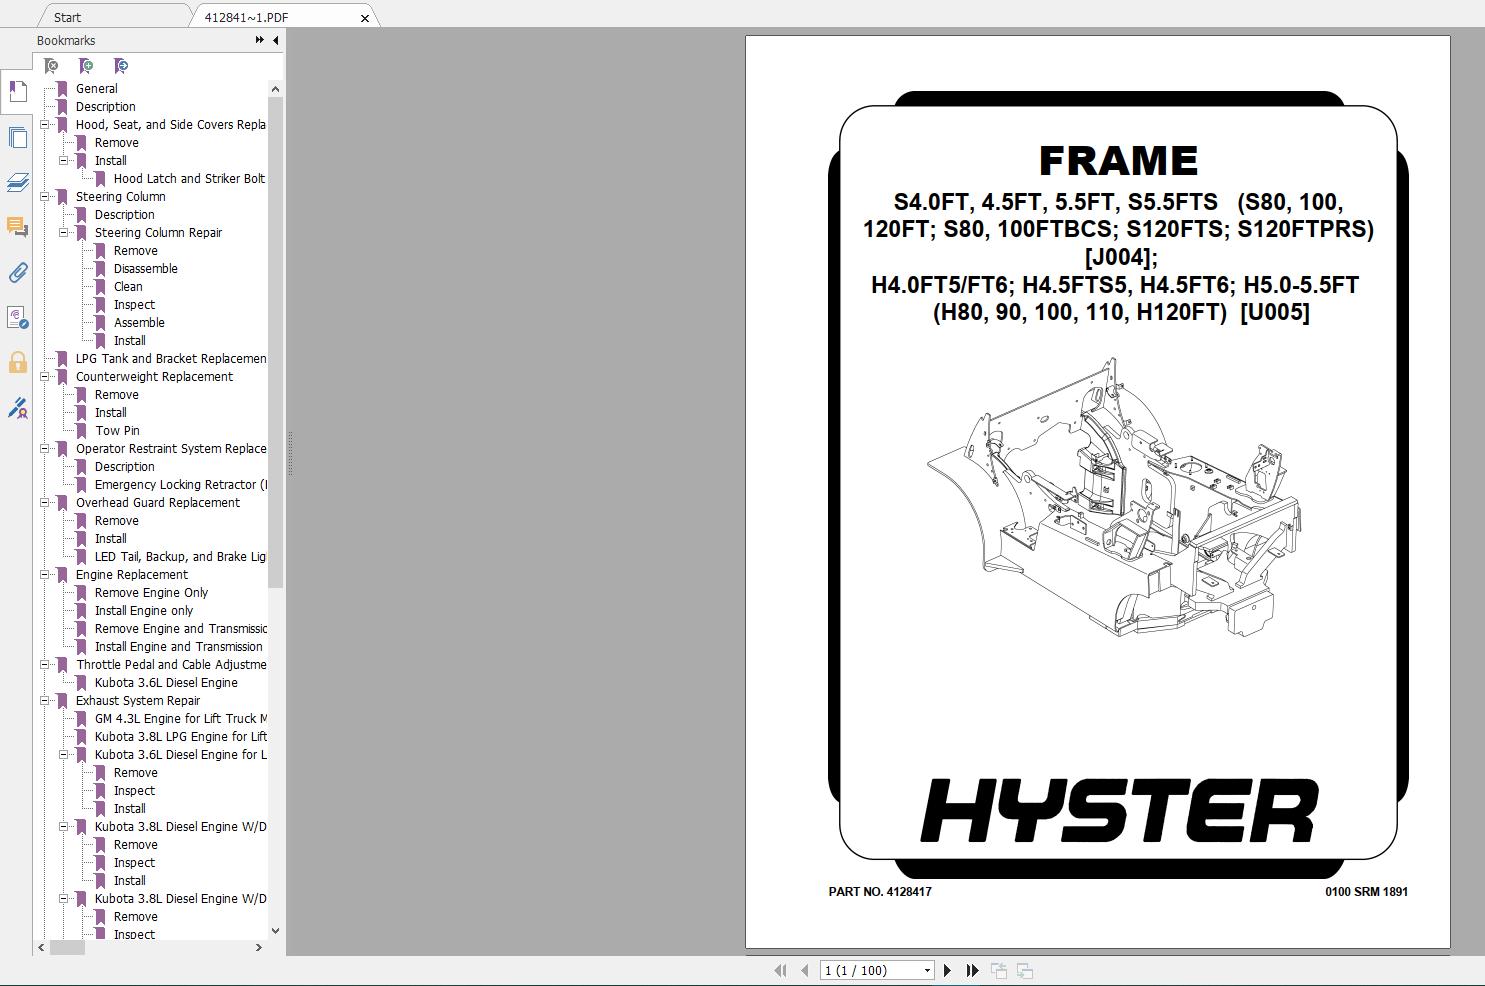Open the Layers panel icon

pyautogui.click(x=17, y=182)
